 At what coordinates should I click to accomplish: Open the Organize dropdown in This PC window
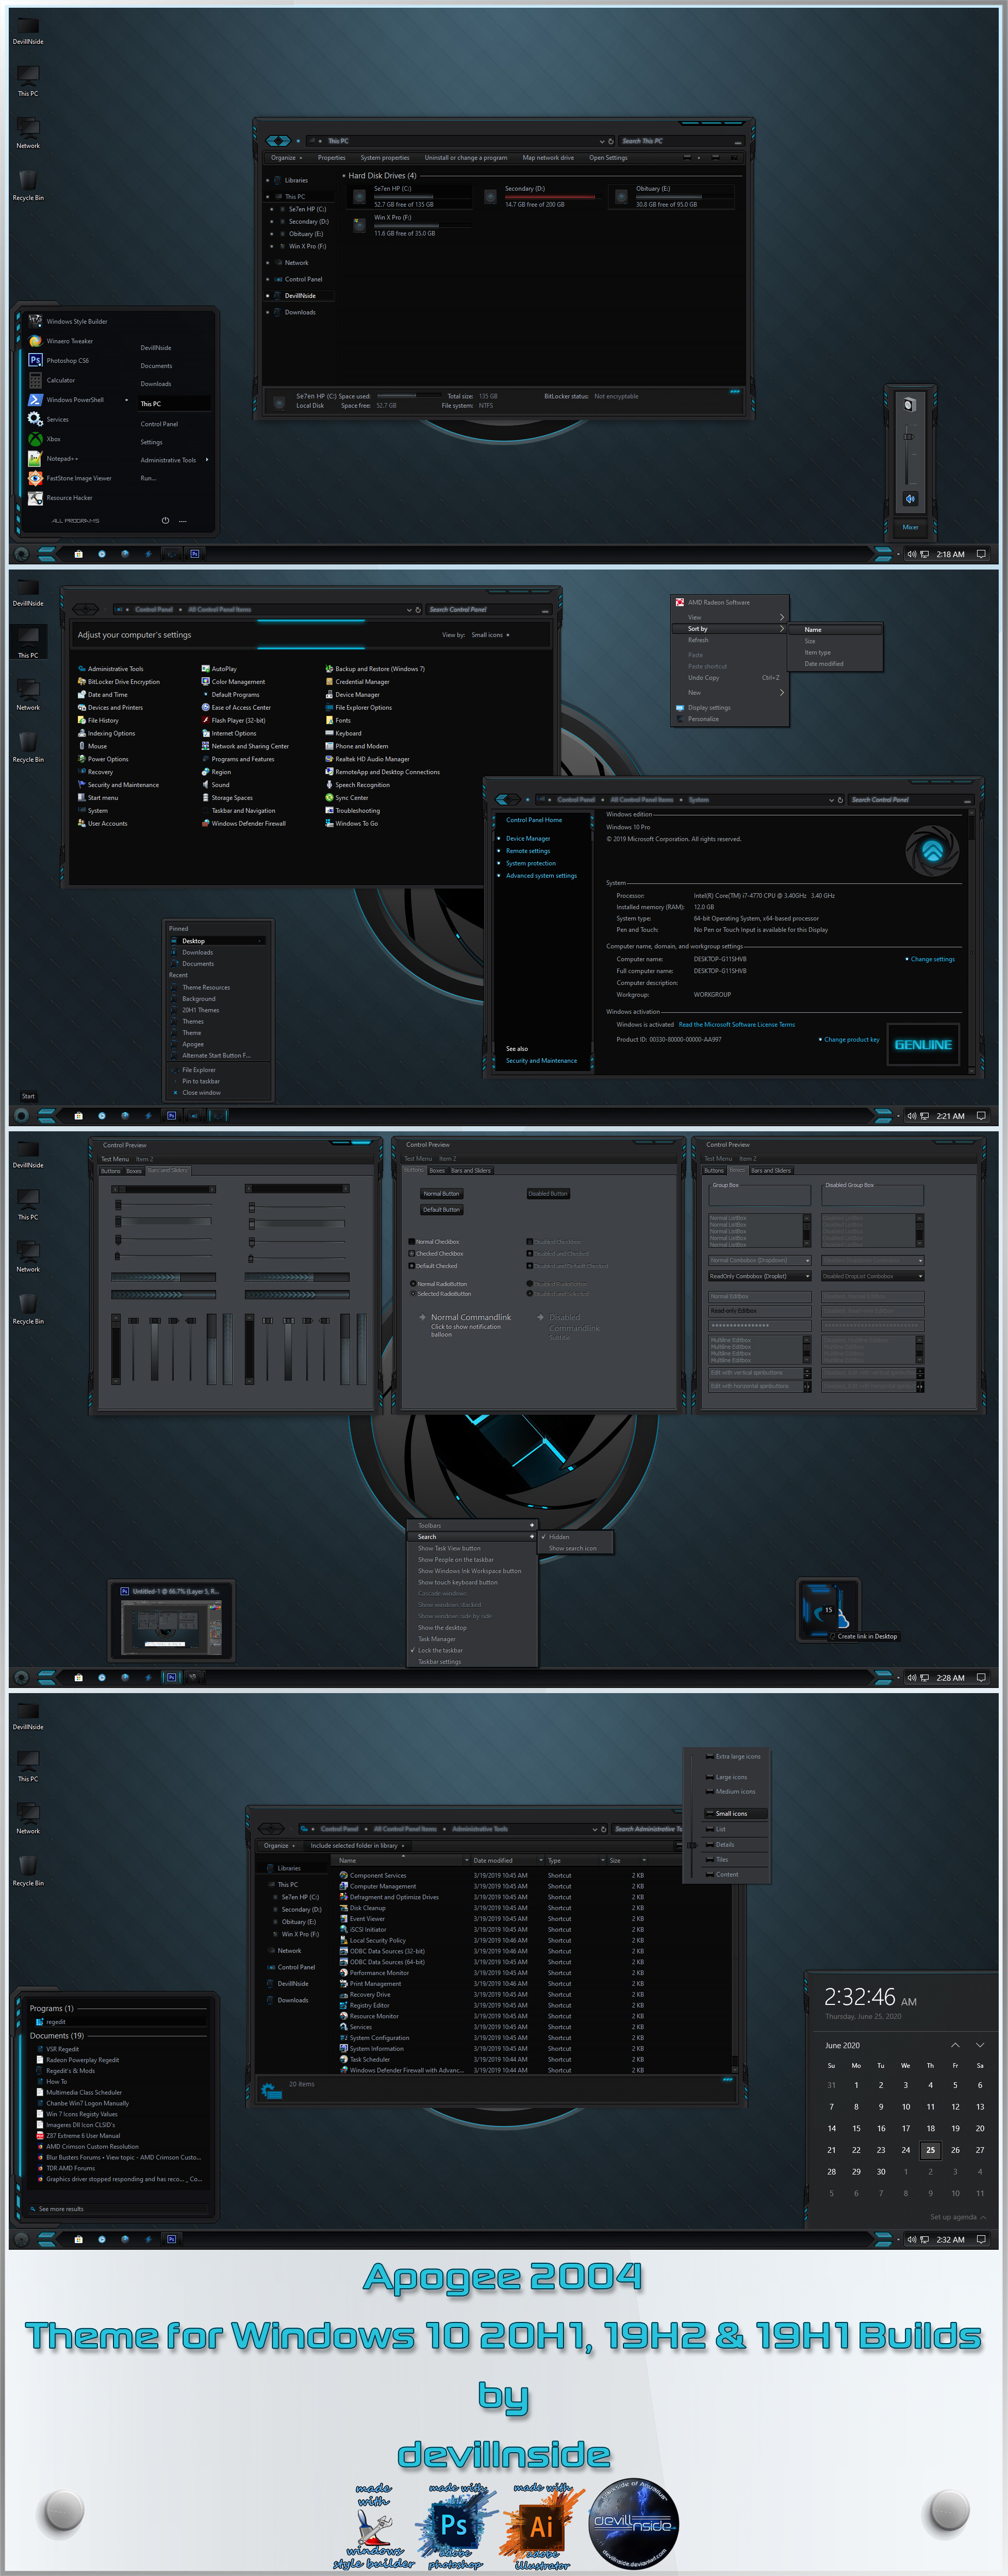click(286, 157)
